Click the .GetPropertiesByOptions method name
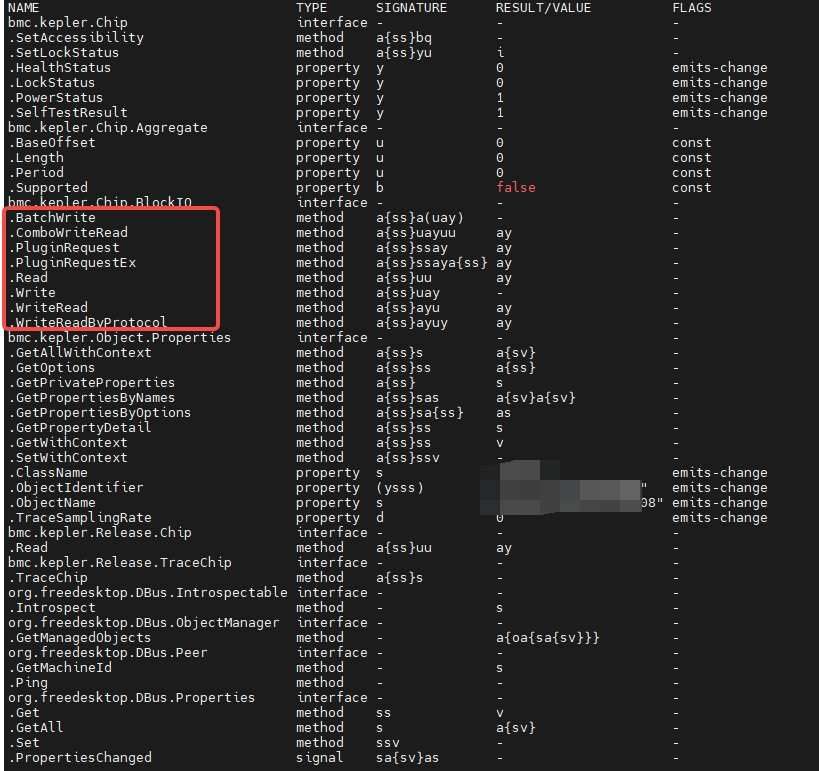The image size is (819, 771). (99, 413)
